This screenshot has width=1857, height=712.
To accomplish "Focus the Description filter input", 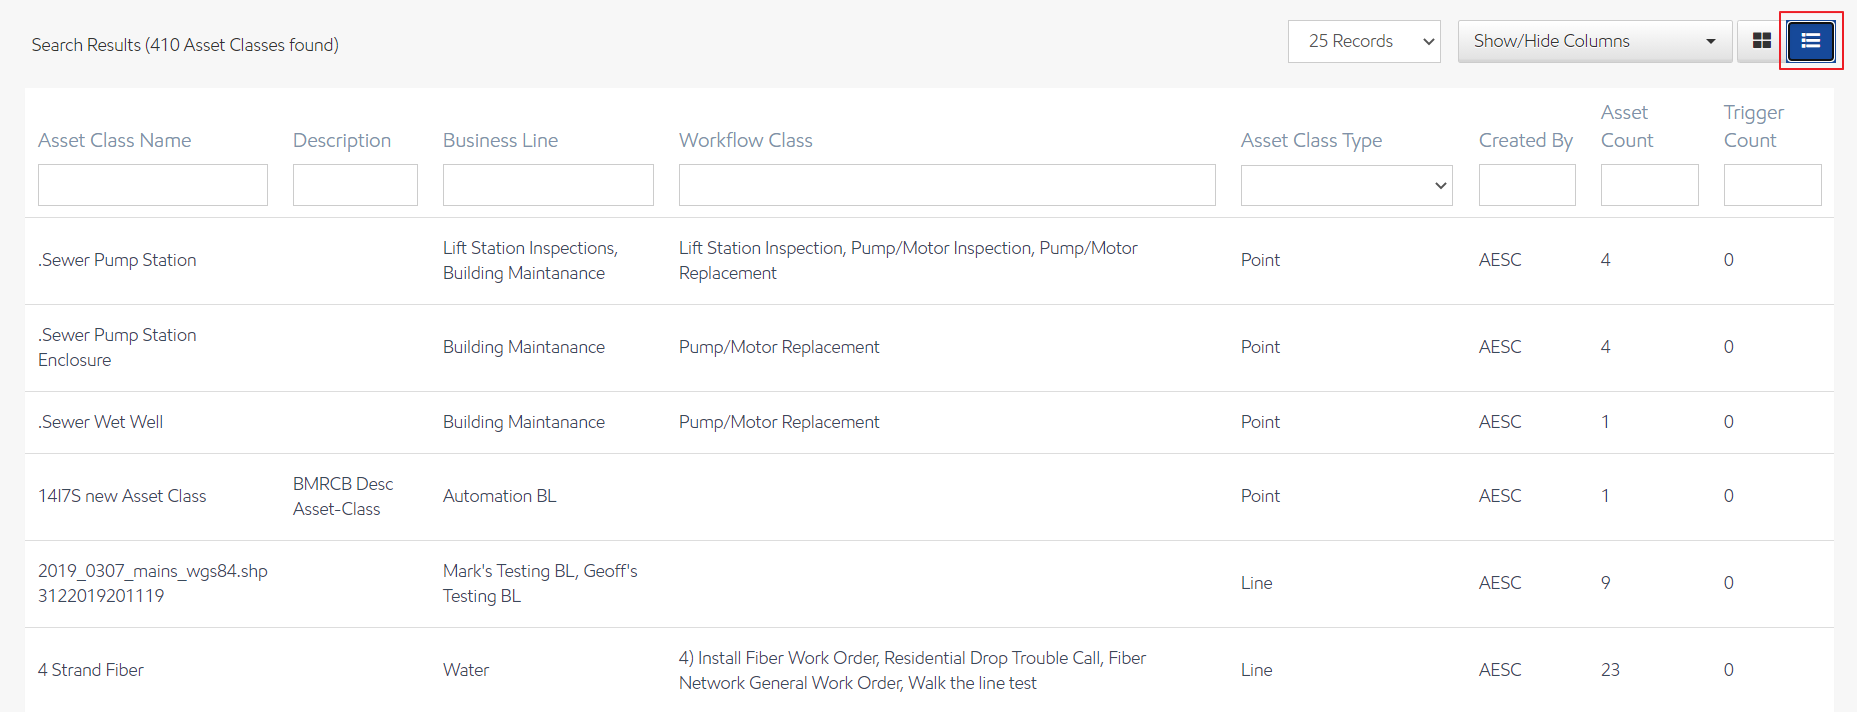I will (x=355, y=185).
